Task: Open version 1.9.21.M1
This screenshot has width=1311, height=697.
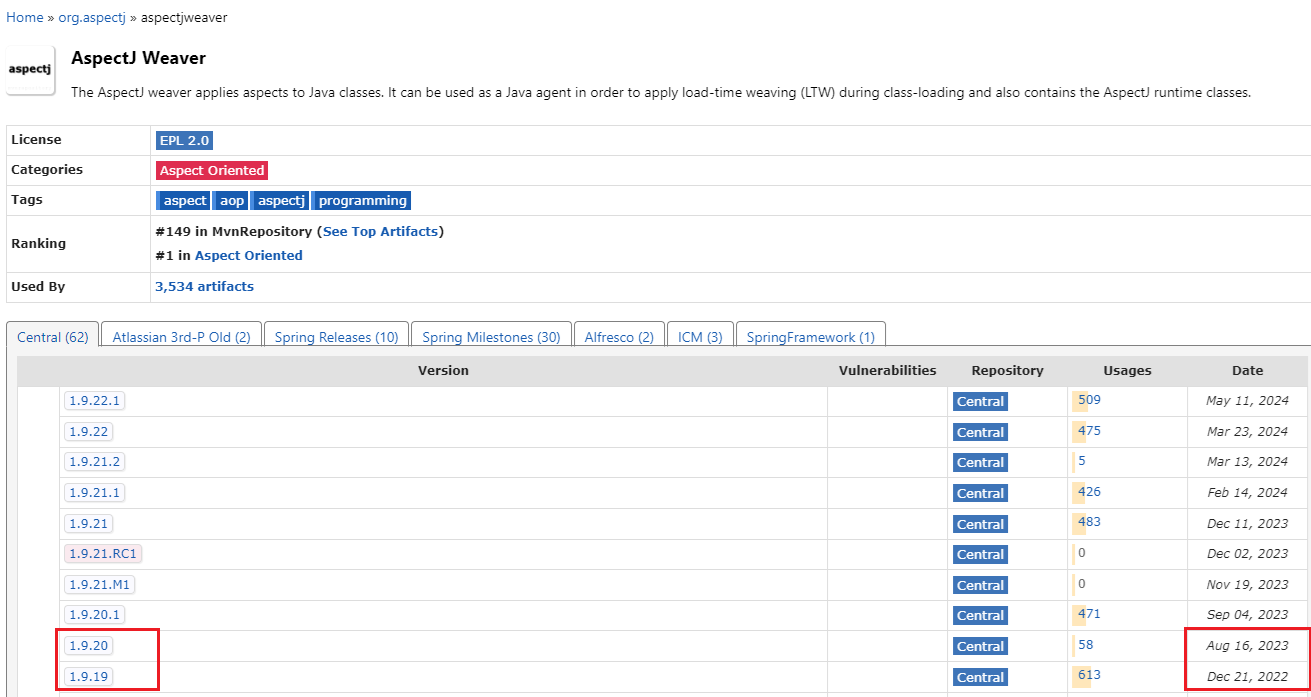Action: point(100,585)
